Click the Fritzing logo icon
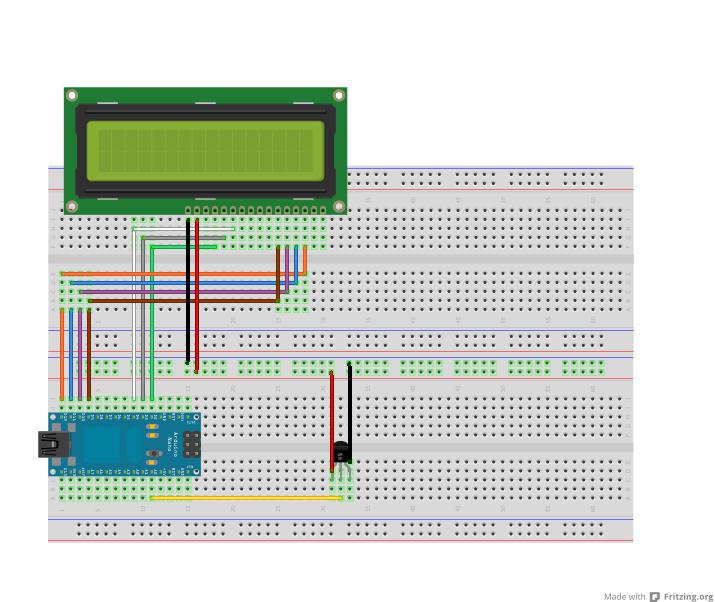Image resolution: width=715 pixels, height=602 pixels. click(655, 597)
